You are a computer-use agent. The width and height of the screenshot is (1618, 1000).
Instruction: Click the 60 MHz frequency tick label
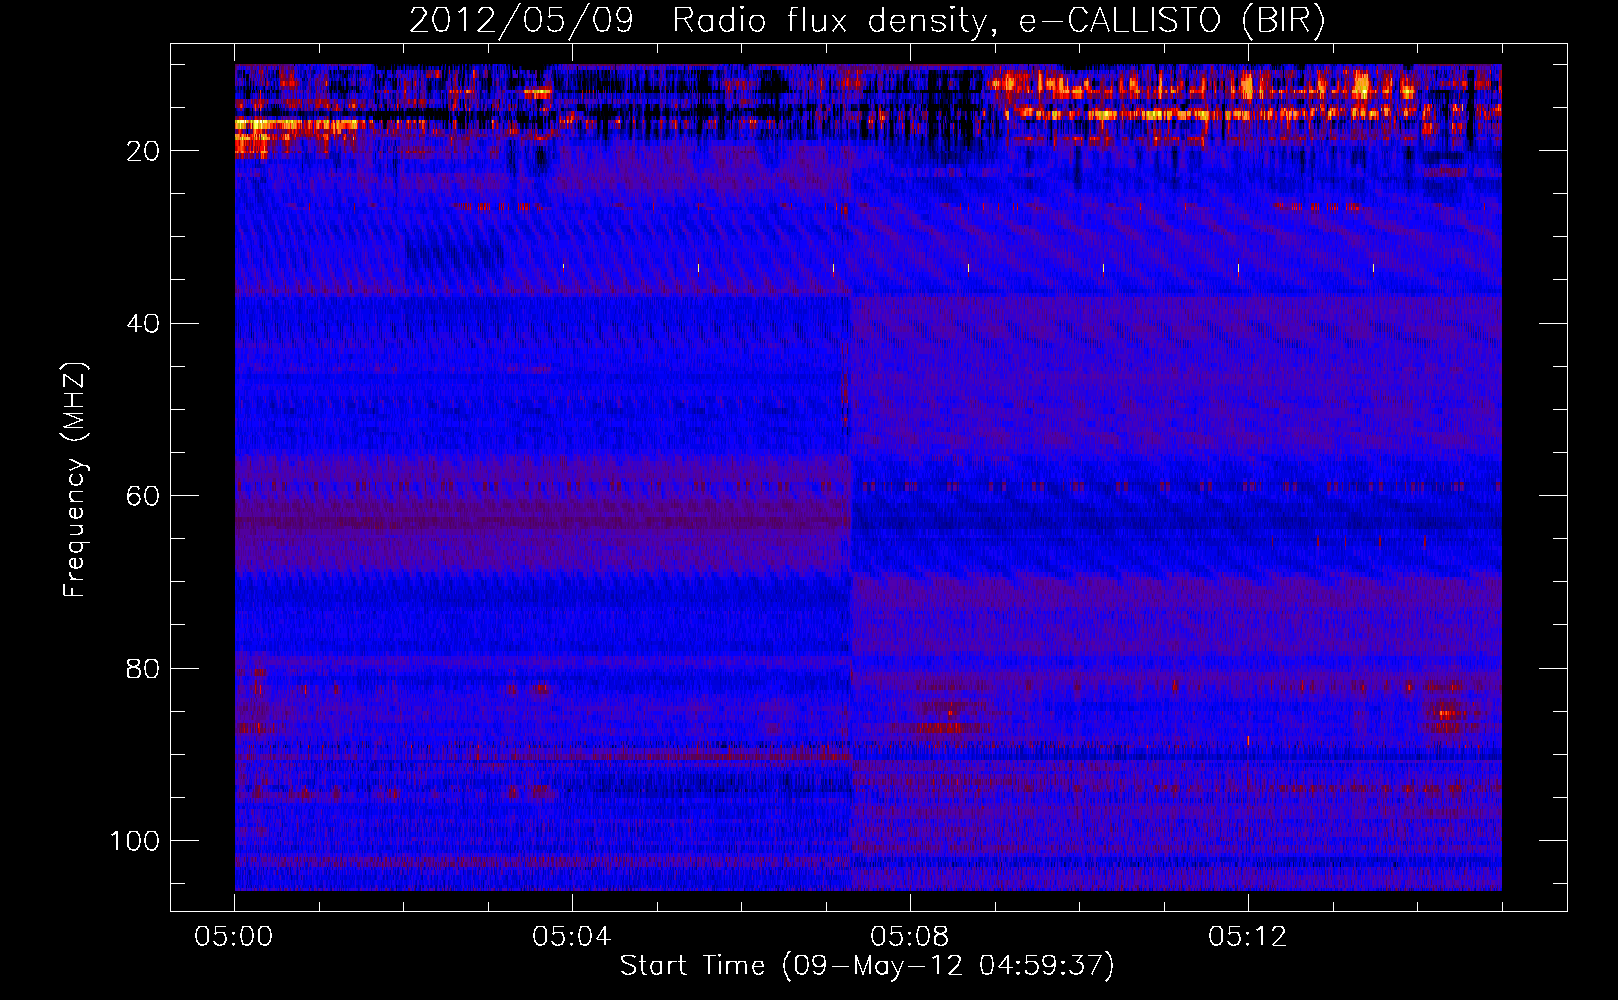(x=143, y=496)
